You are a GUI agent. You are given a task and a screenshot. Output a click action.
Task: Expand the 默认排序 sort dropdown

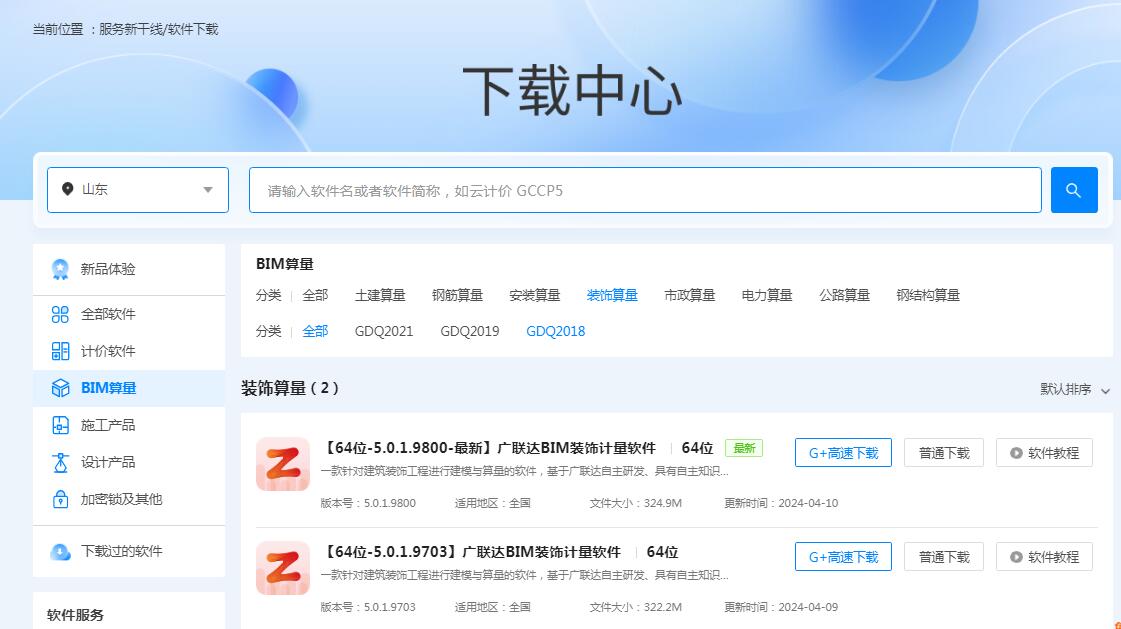pos(1075,390)
